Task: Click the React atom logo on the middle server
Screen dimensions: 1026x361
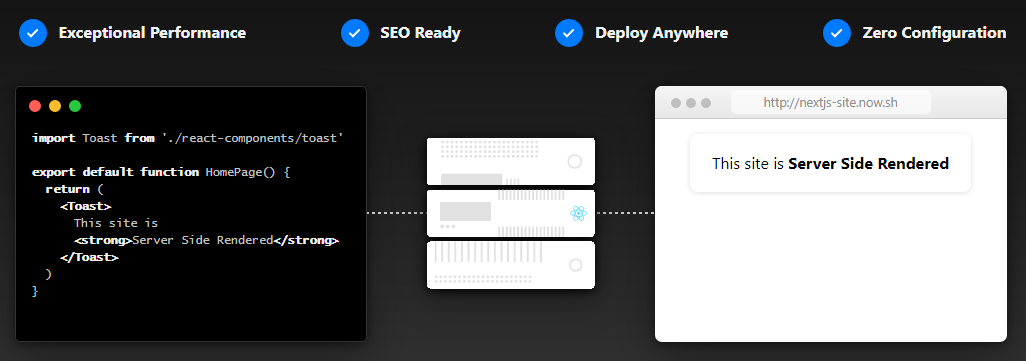Action: click(578, 213)
